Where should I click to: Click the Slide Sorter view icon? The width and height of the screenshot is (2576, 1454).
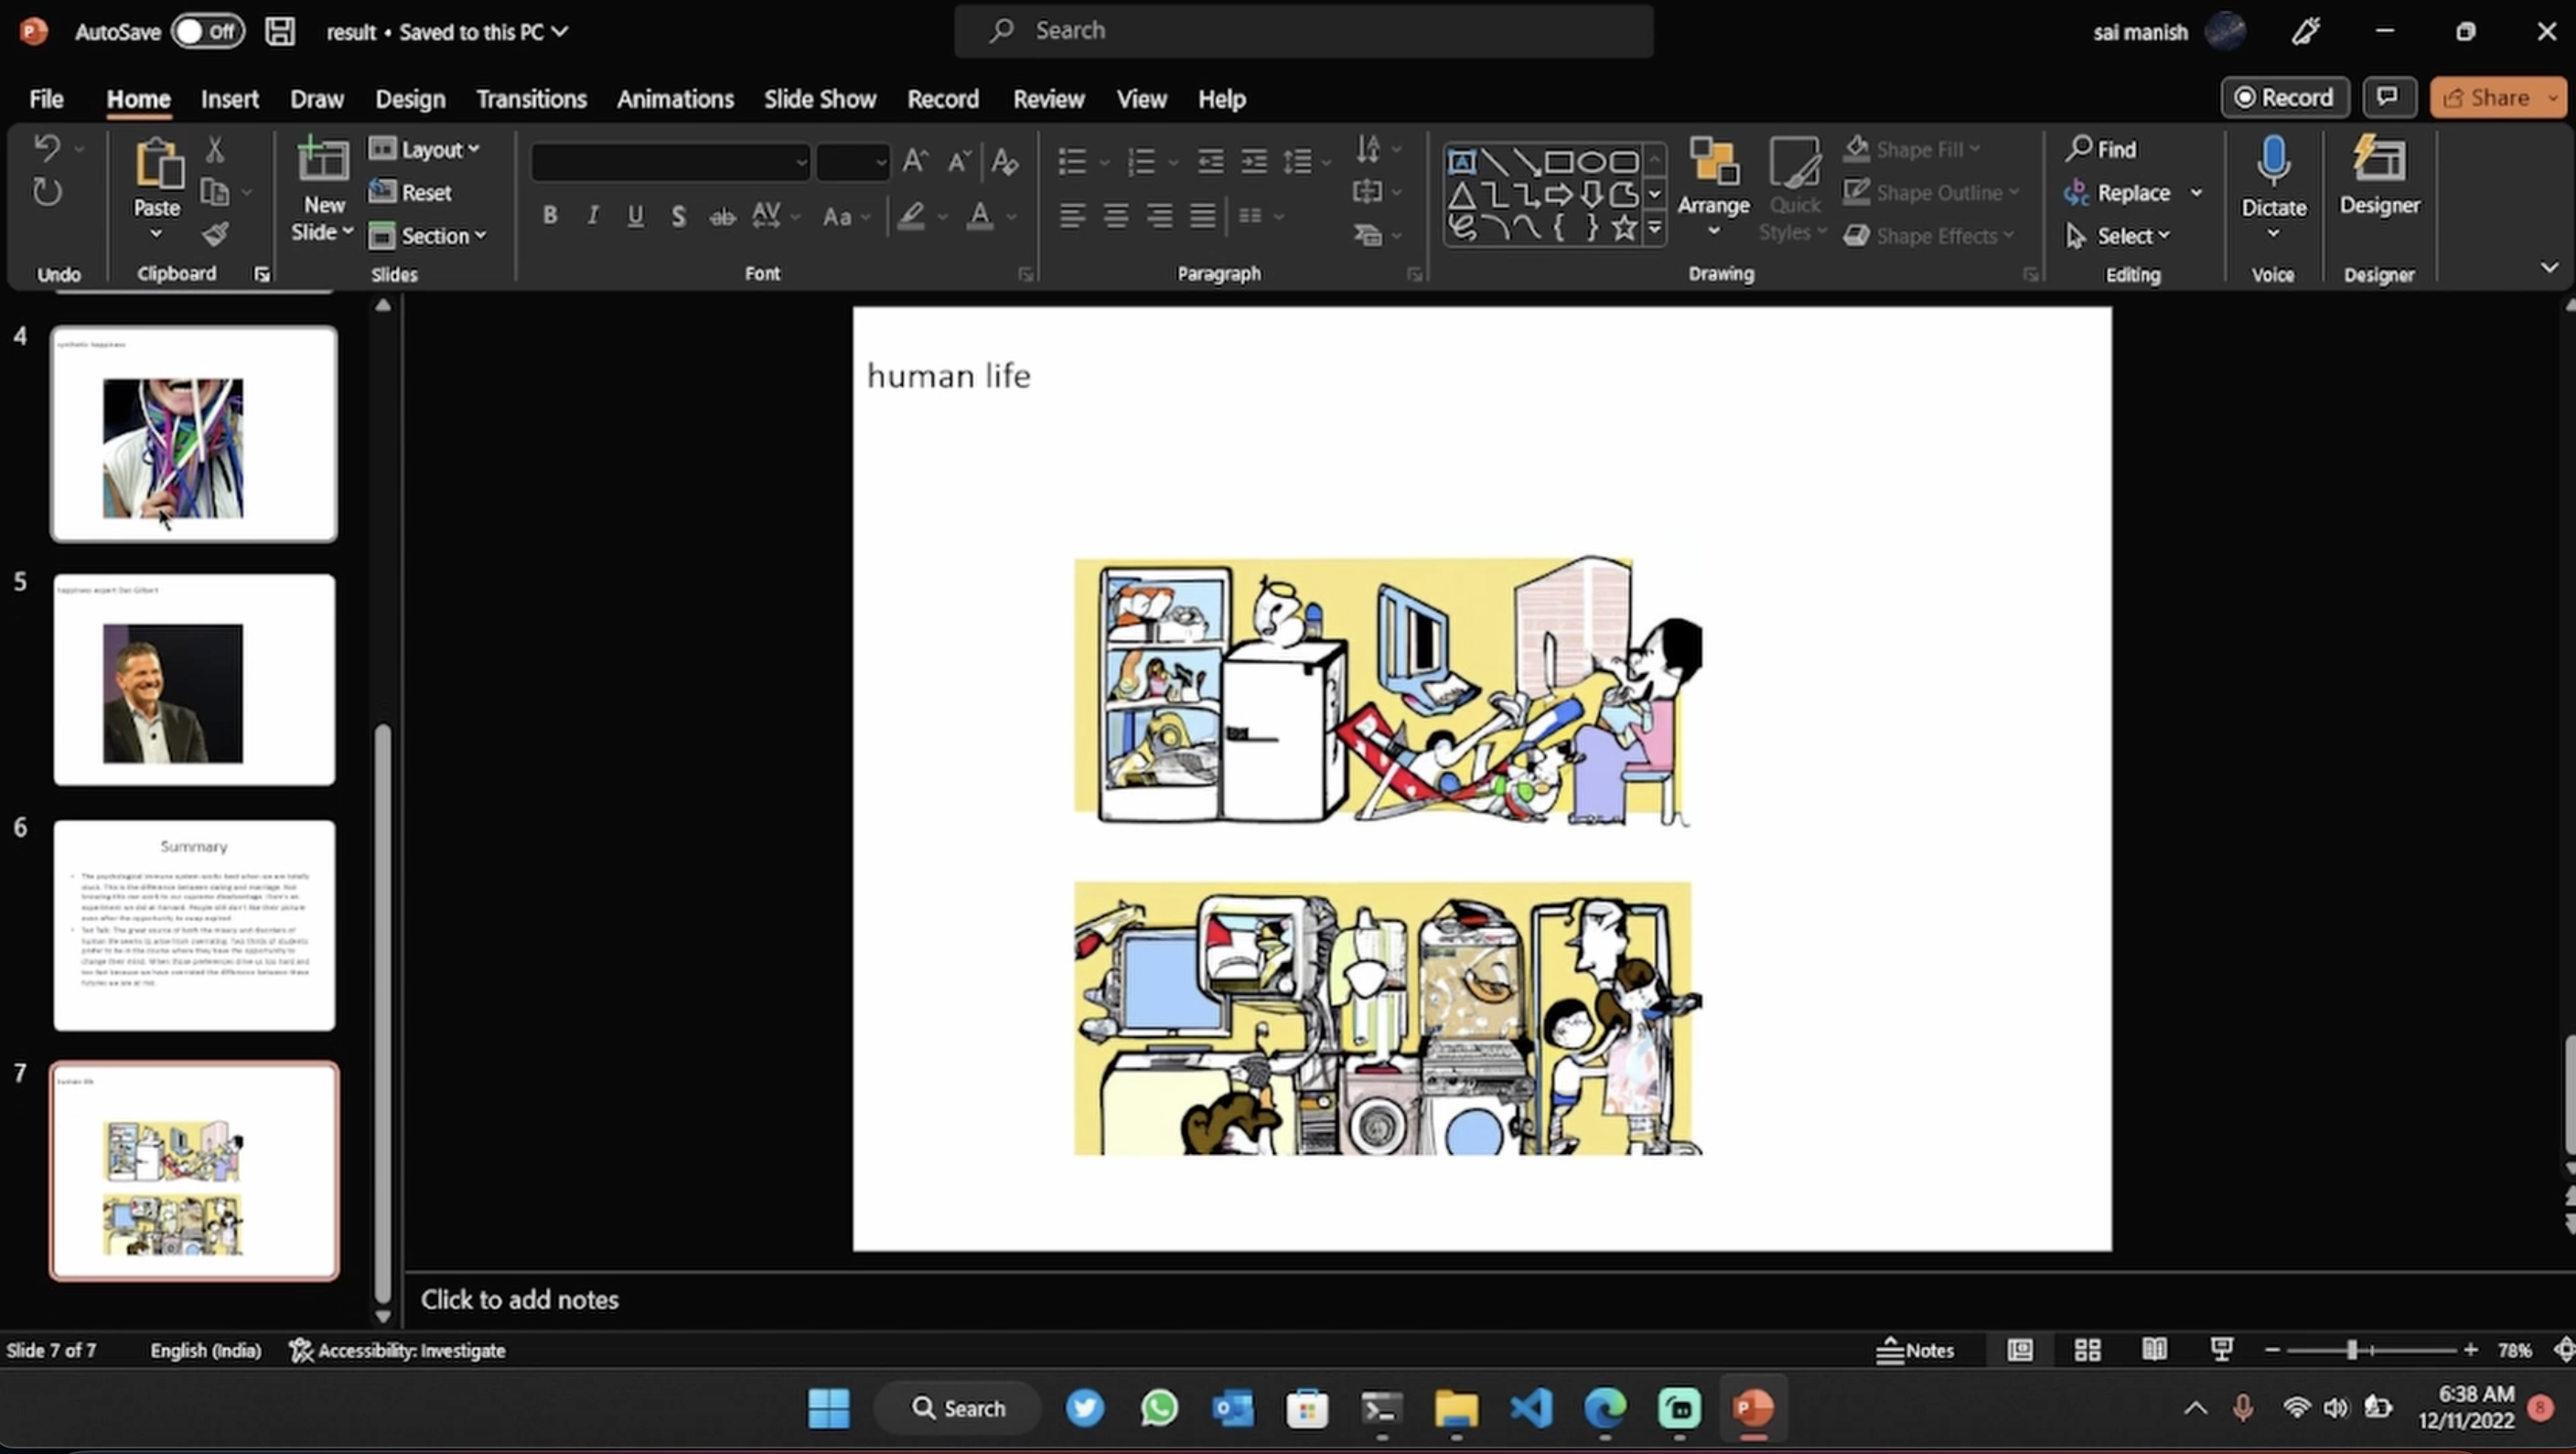[2087, 1350]
